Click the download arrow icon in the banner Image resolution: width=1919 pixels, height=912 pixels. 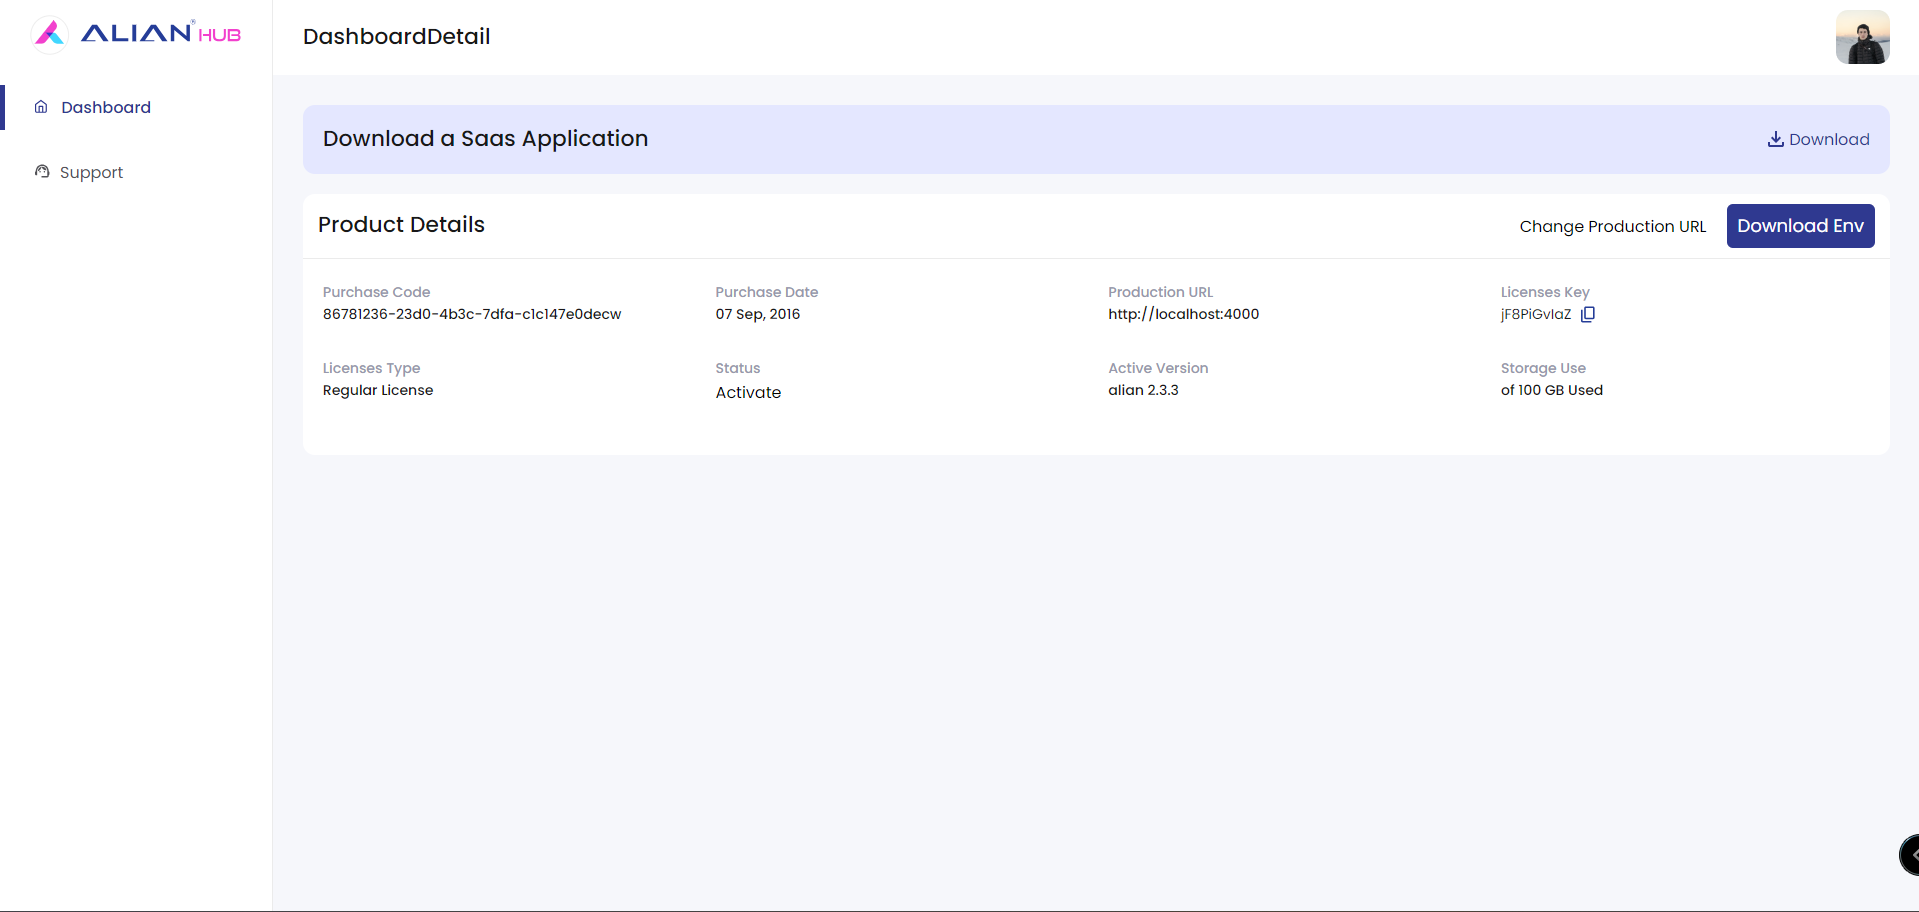coord(1775,139)
